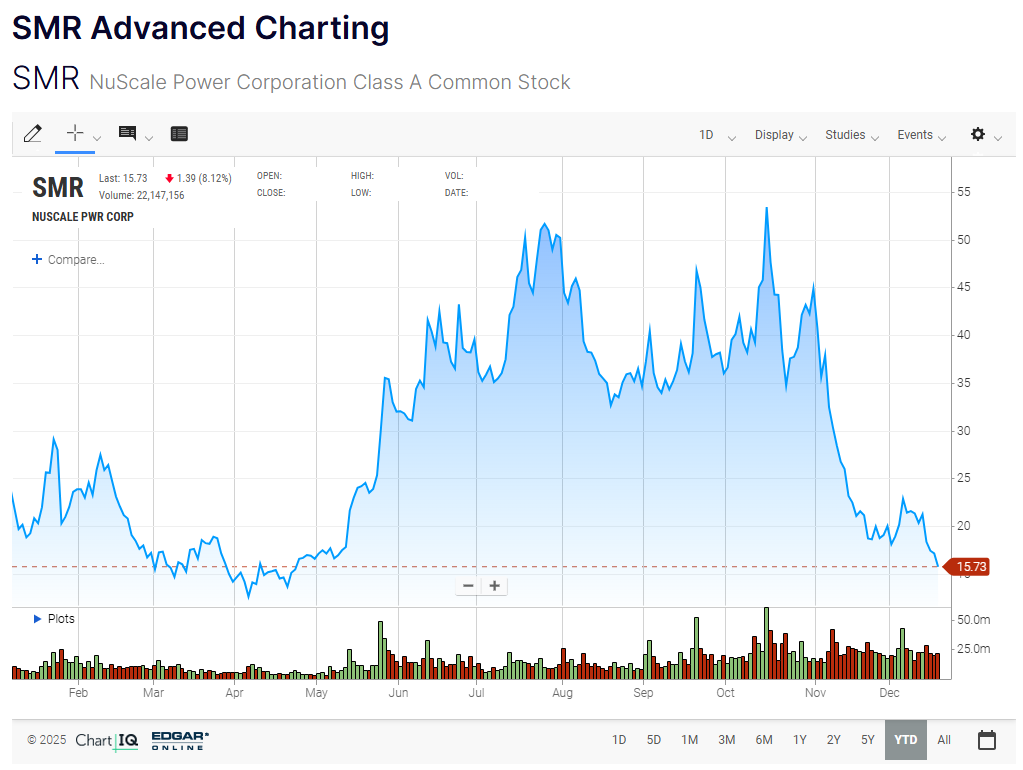Open the info tooltip comment icon
1023x770 pixels.
click(127, 134)
